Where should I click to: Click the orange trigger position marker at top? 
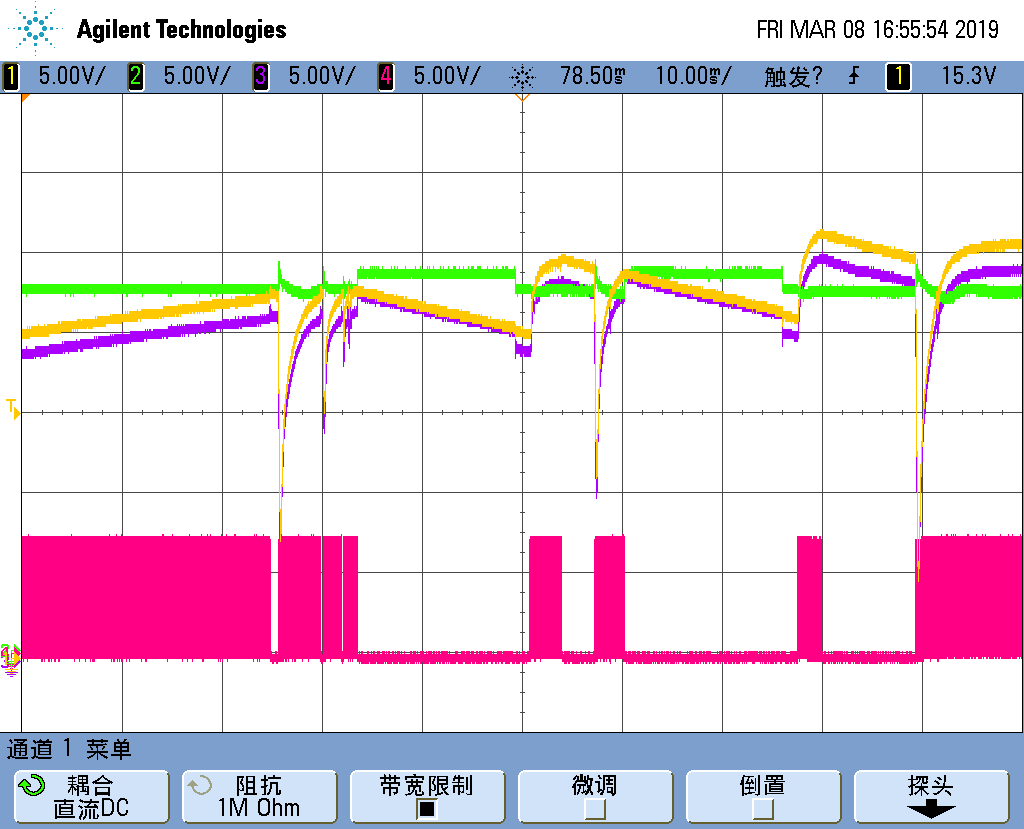pos(522,97)
